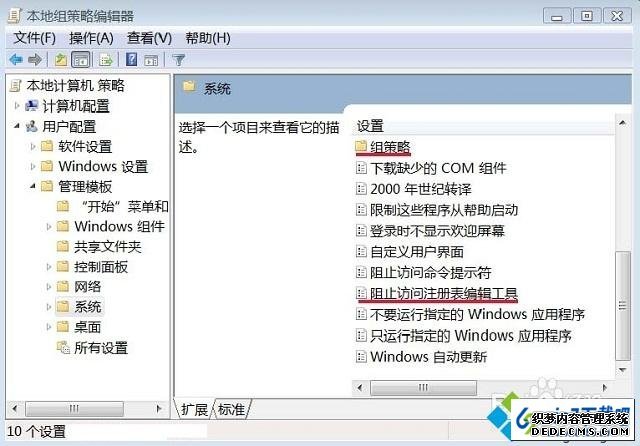Collapse the 用户配置 tree node
Image resolution: width=640 pixels, height=446 pixels.
click(x=17, y=126)
